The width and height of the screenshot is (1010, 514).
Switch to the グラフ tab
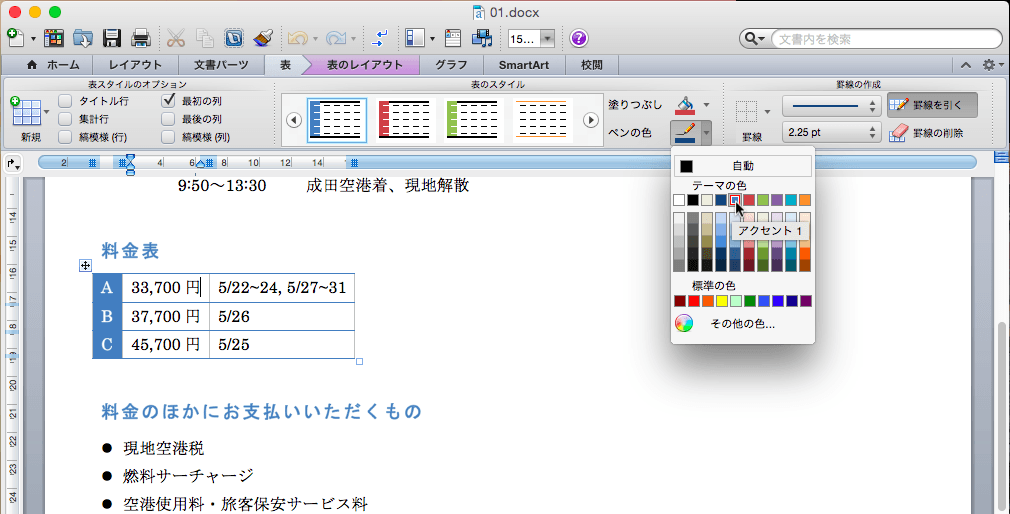coord(451,65)
